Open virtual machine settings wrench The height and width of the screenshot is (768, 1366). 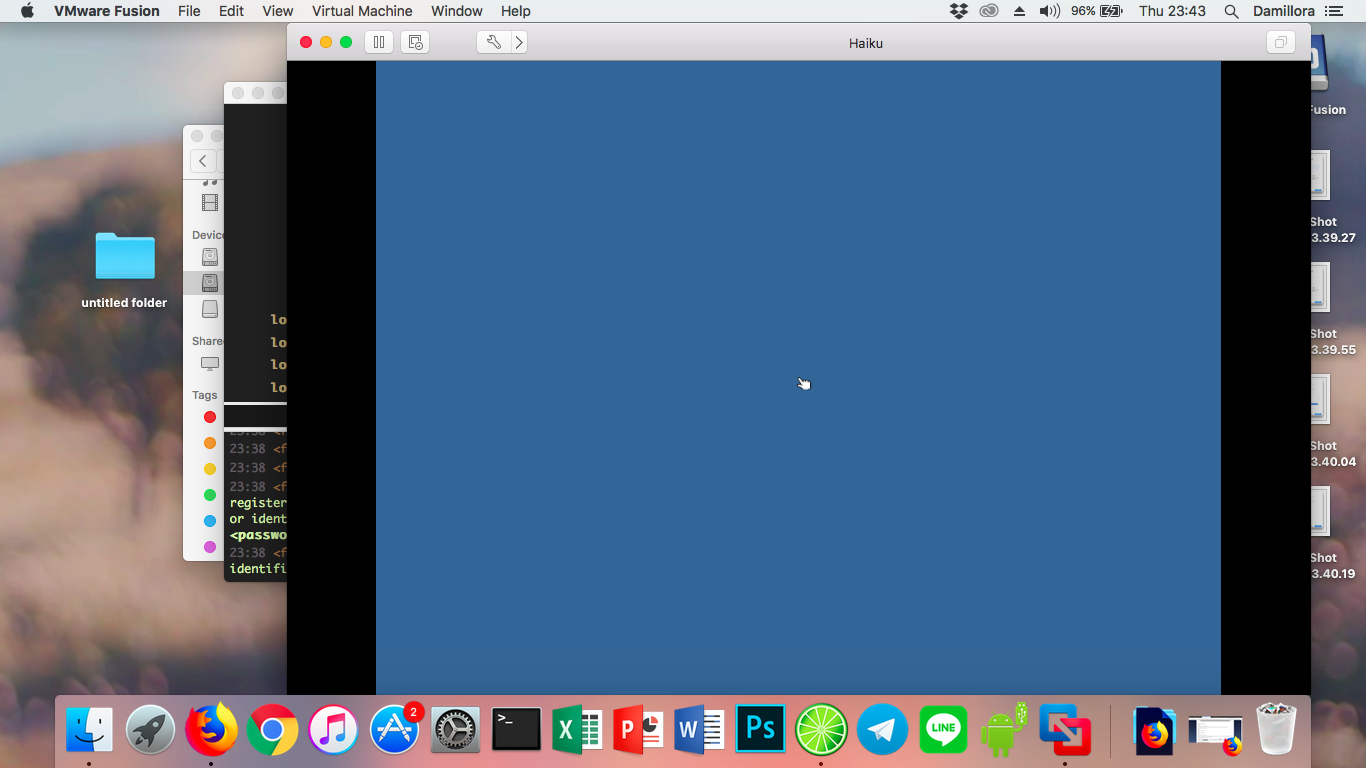(493, 42)
